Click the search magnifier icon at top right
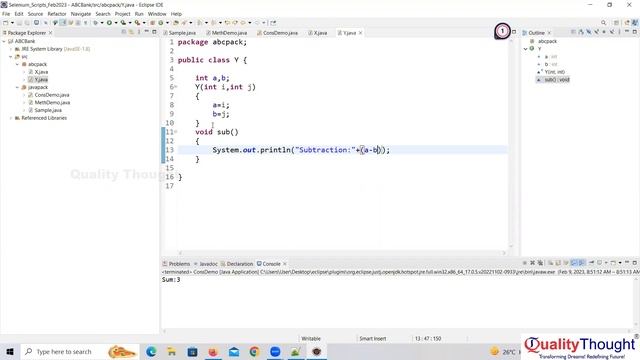Viewport: 640px width, 360px height. [x=603, y=23]
